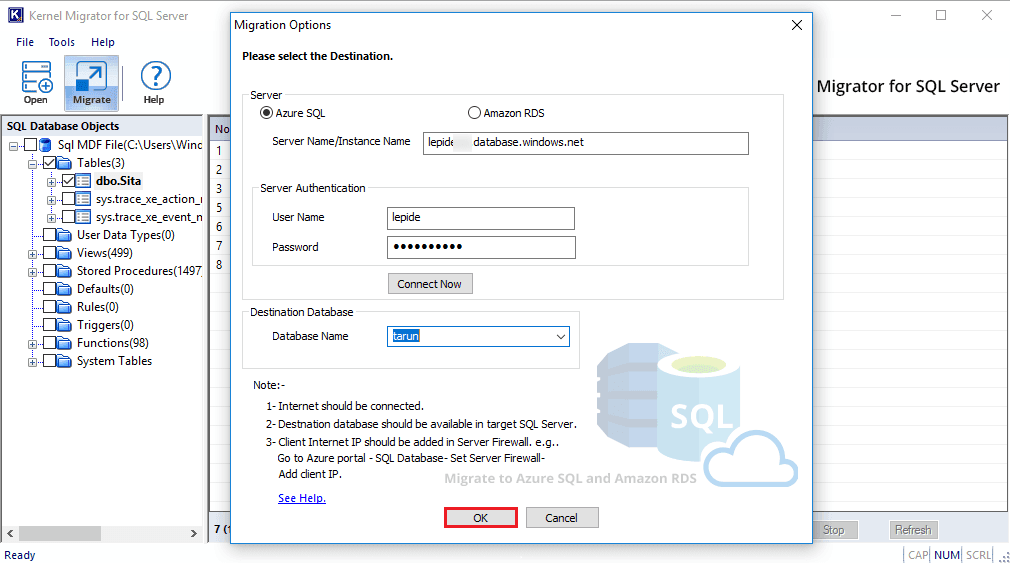The height and width of the screenshot is (563, 1010).
Task: Collapse the Tables(3) node
Action: click(x=32, y=164)
